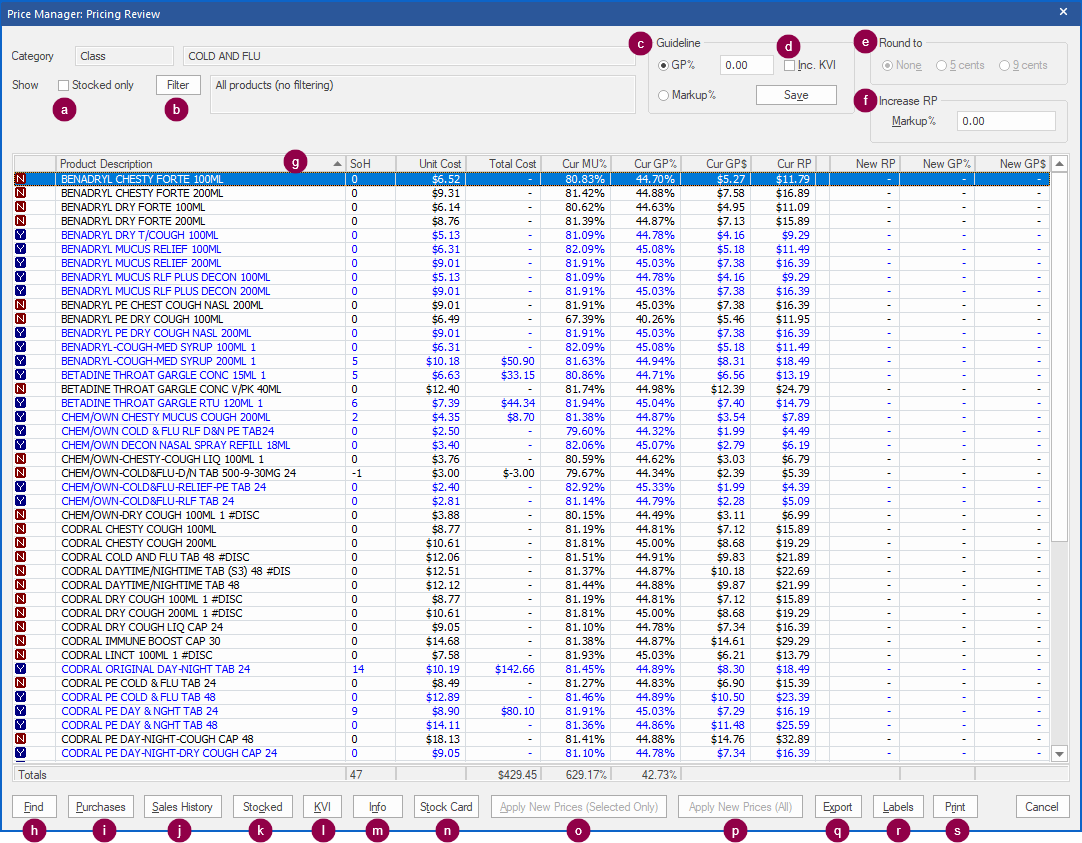Tick the Inc. KVI checkbox
The image size is (1082, 843).
click(789, 66)
